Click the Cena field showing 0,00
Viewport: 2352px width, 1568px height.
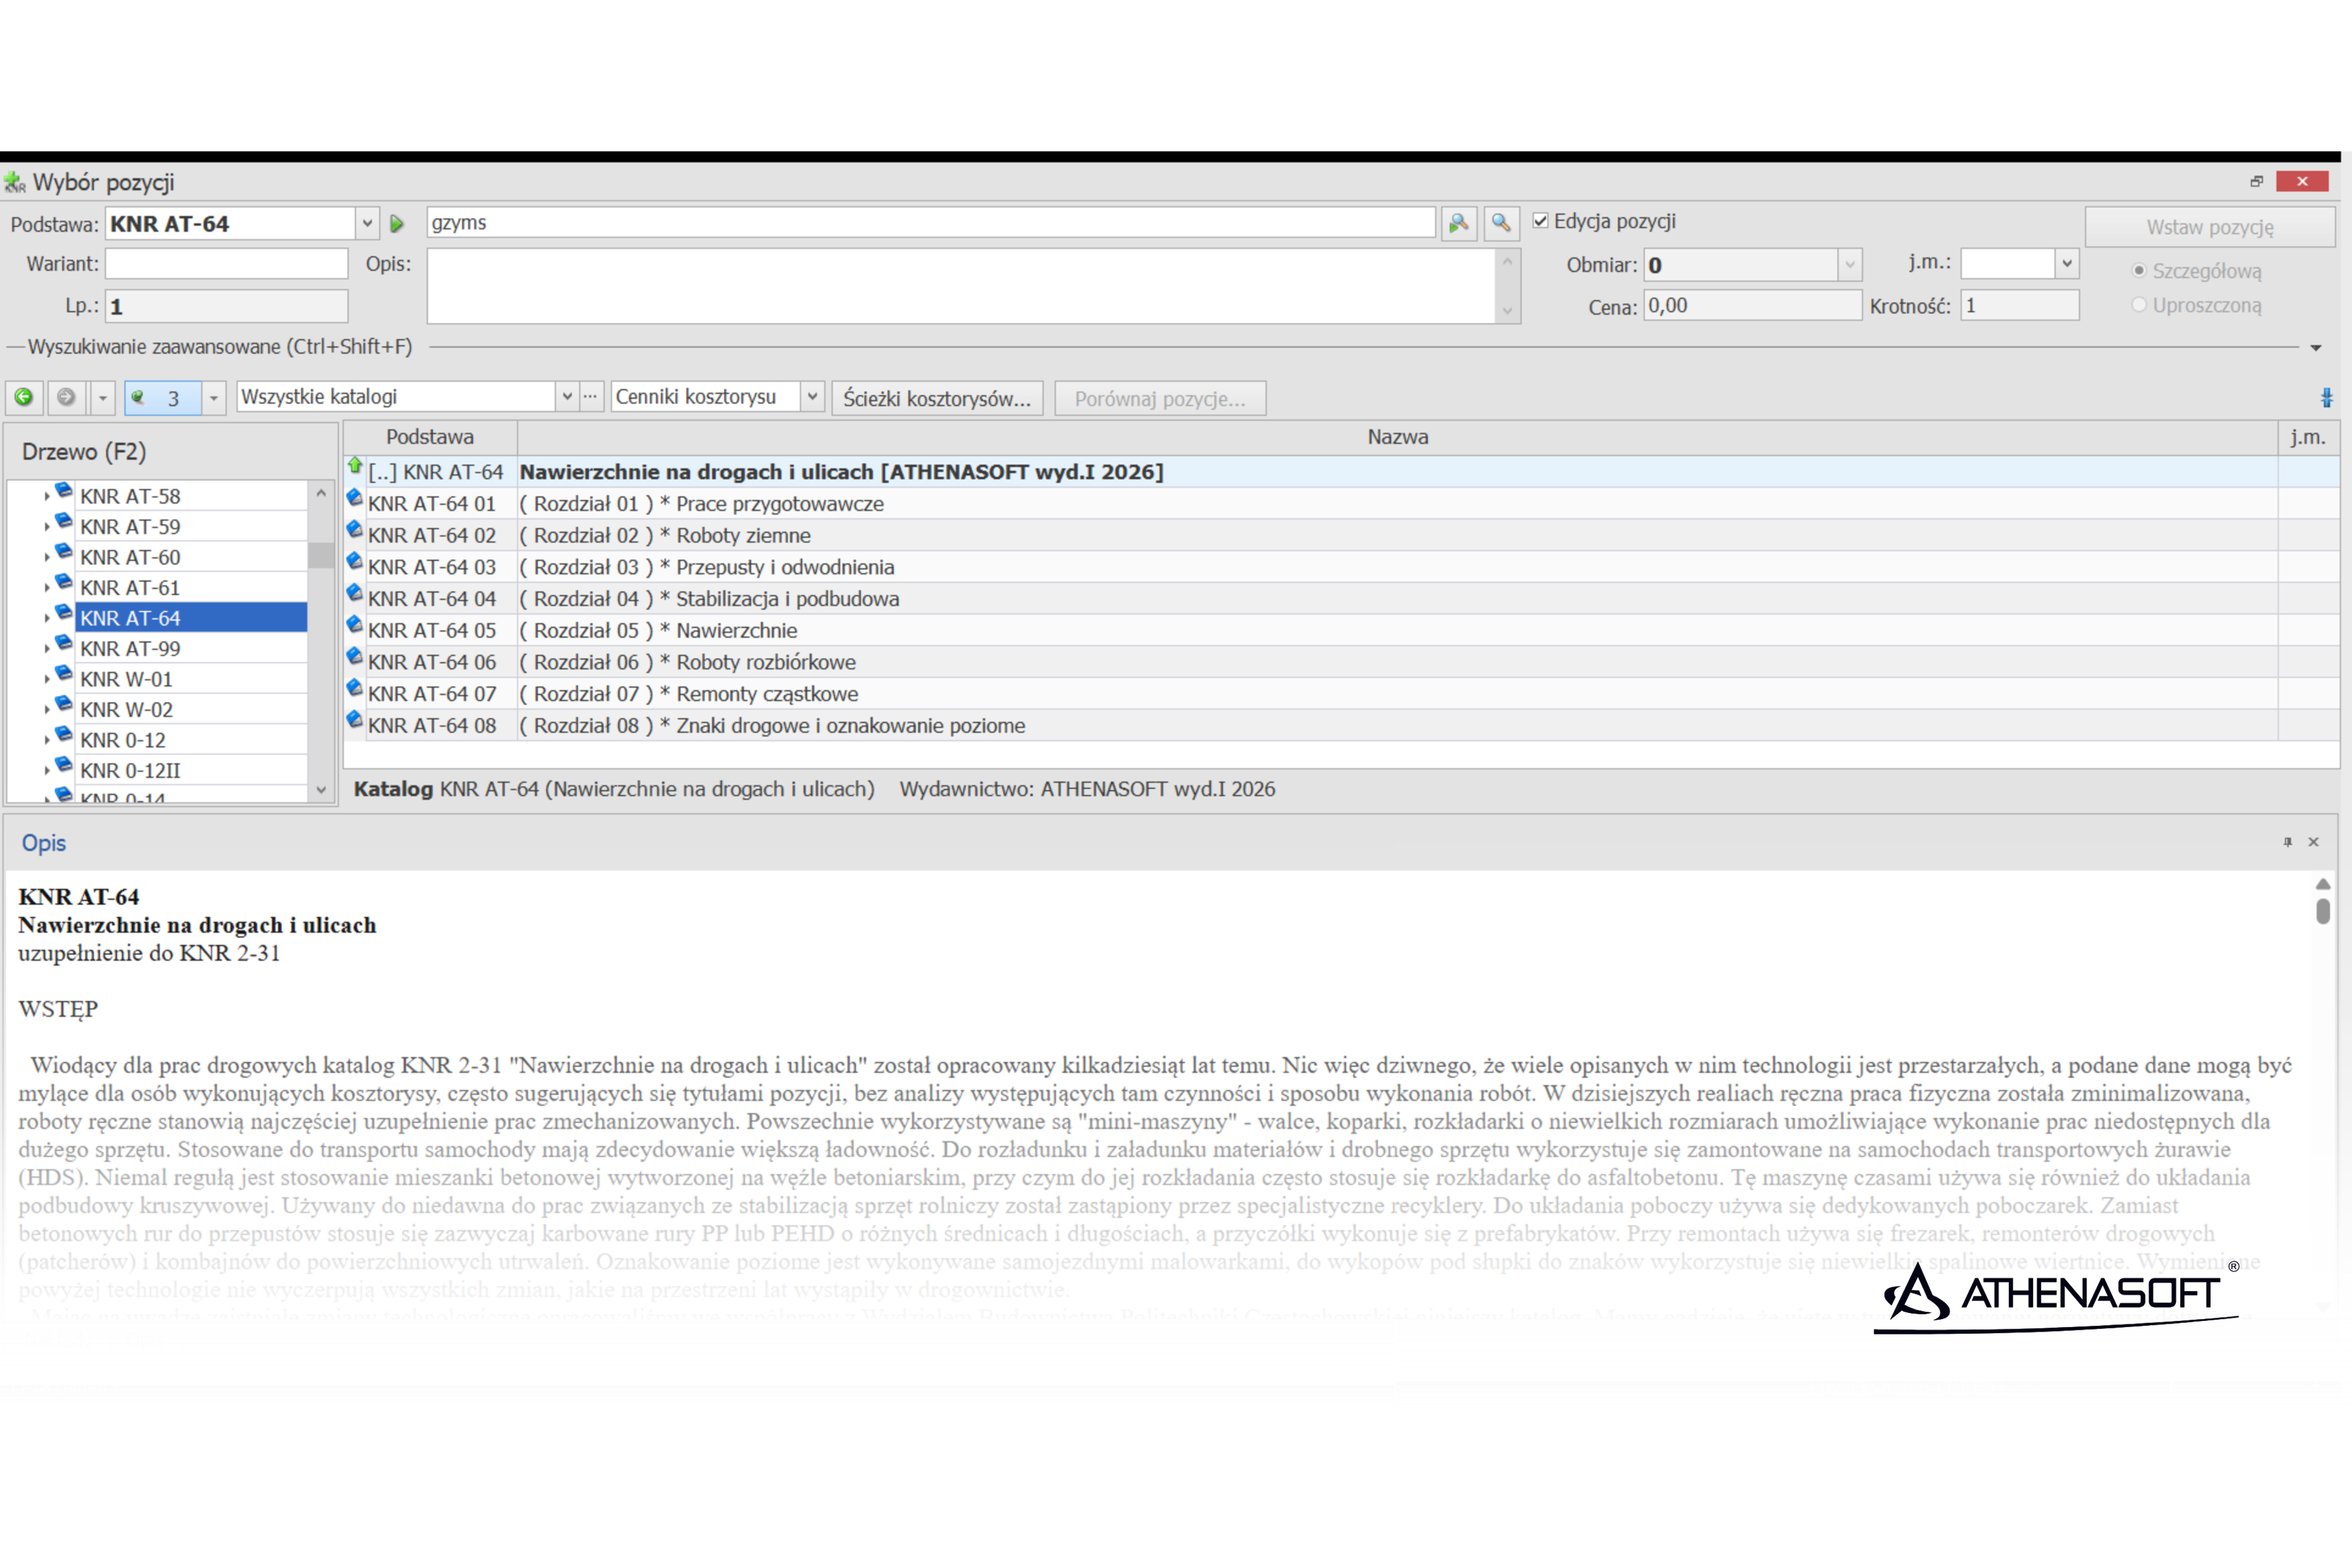pos(1752,306)
